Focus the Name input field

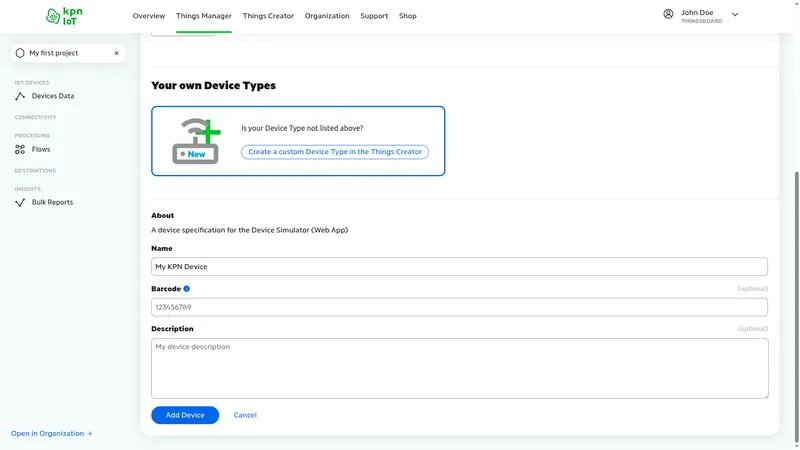click(459, 267)
